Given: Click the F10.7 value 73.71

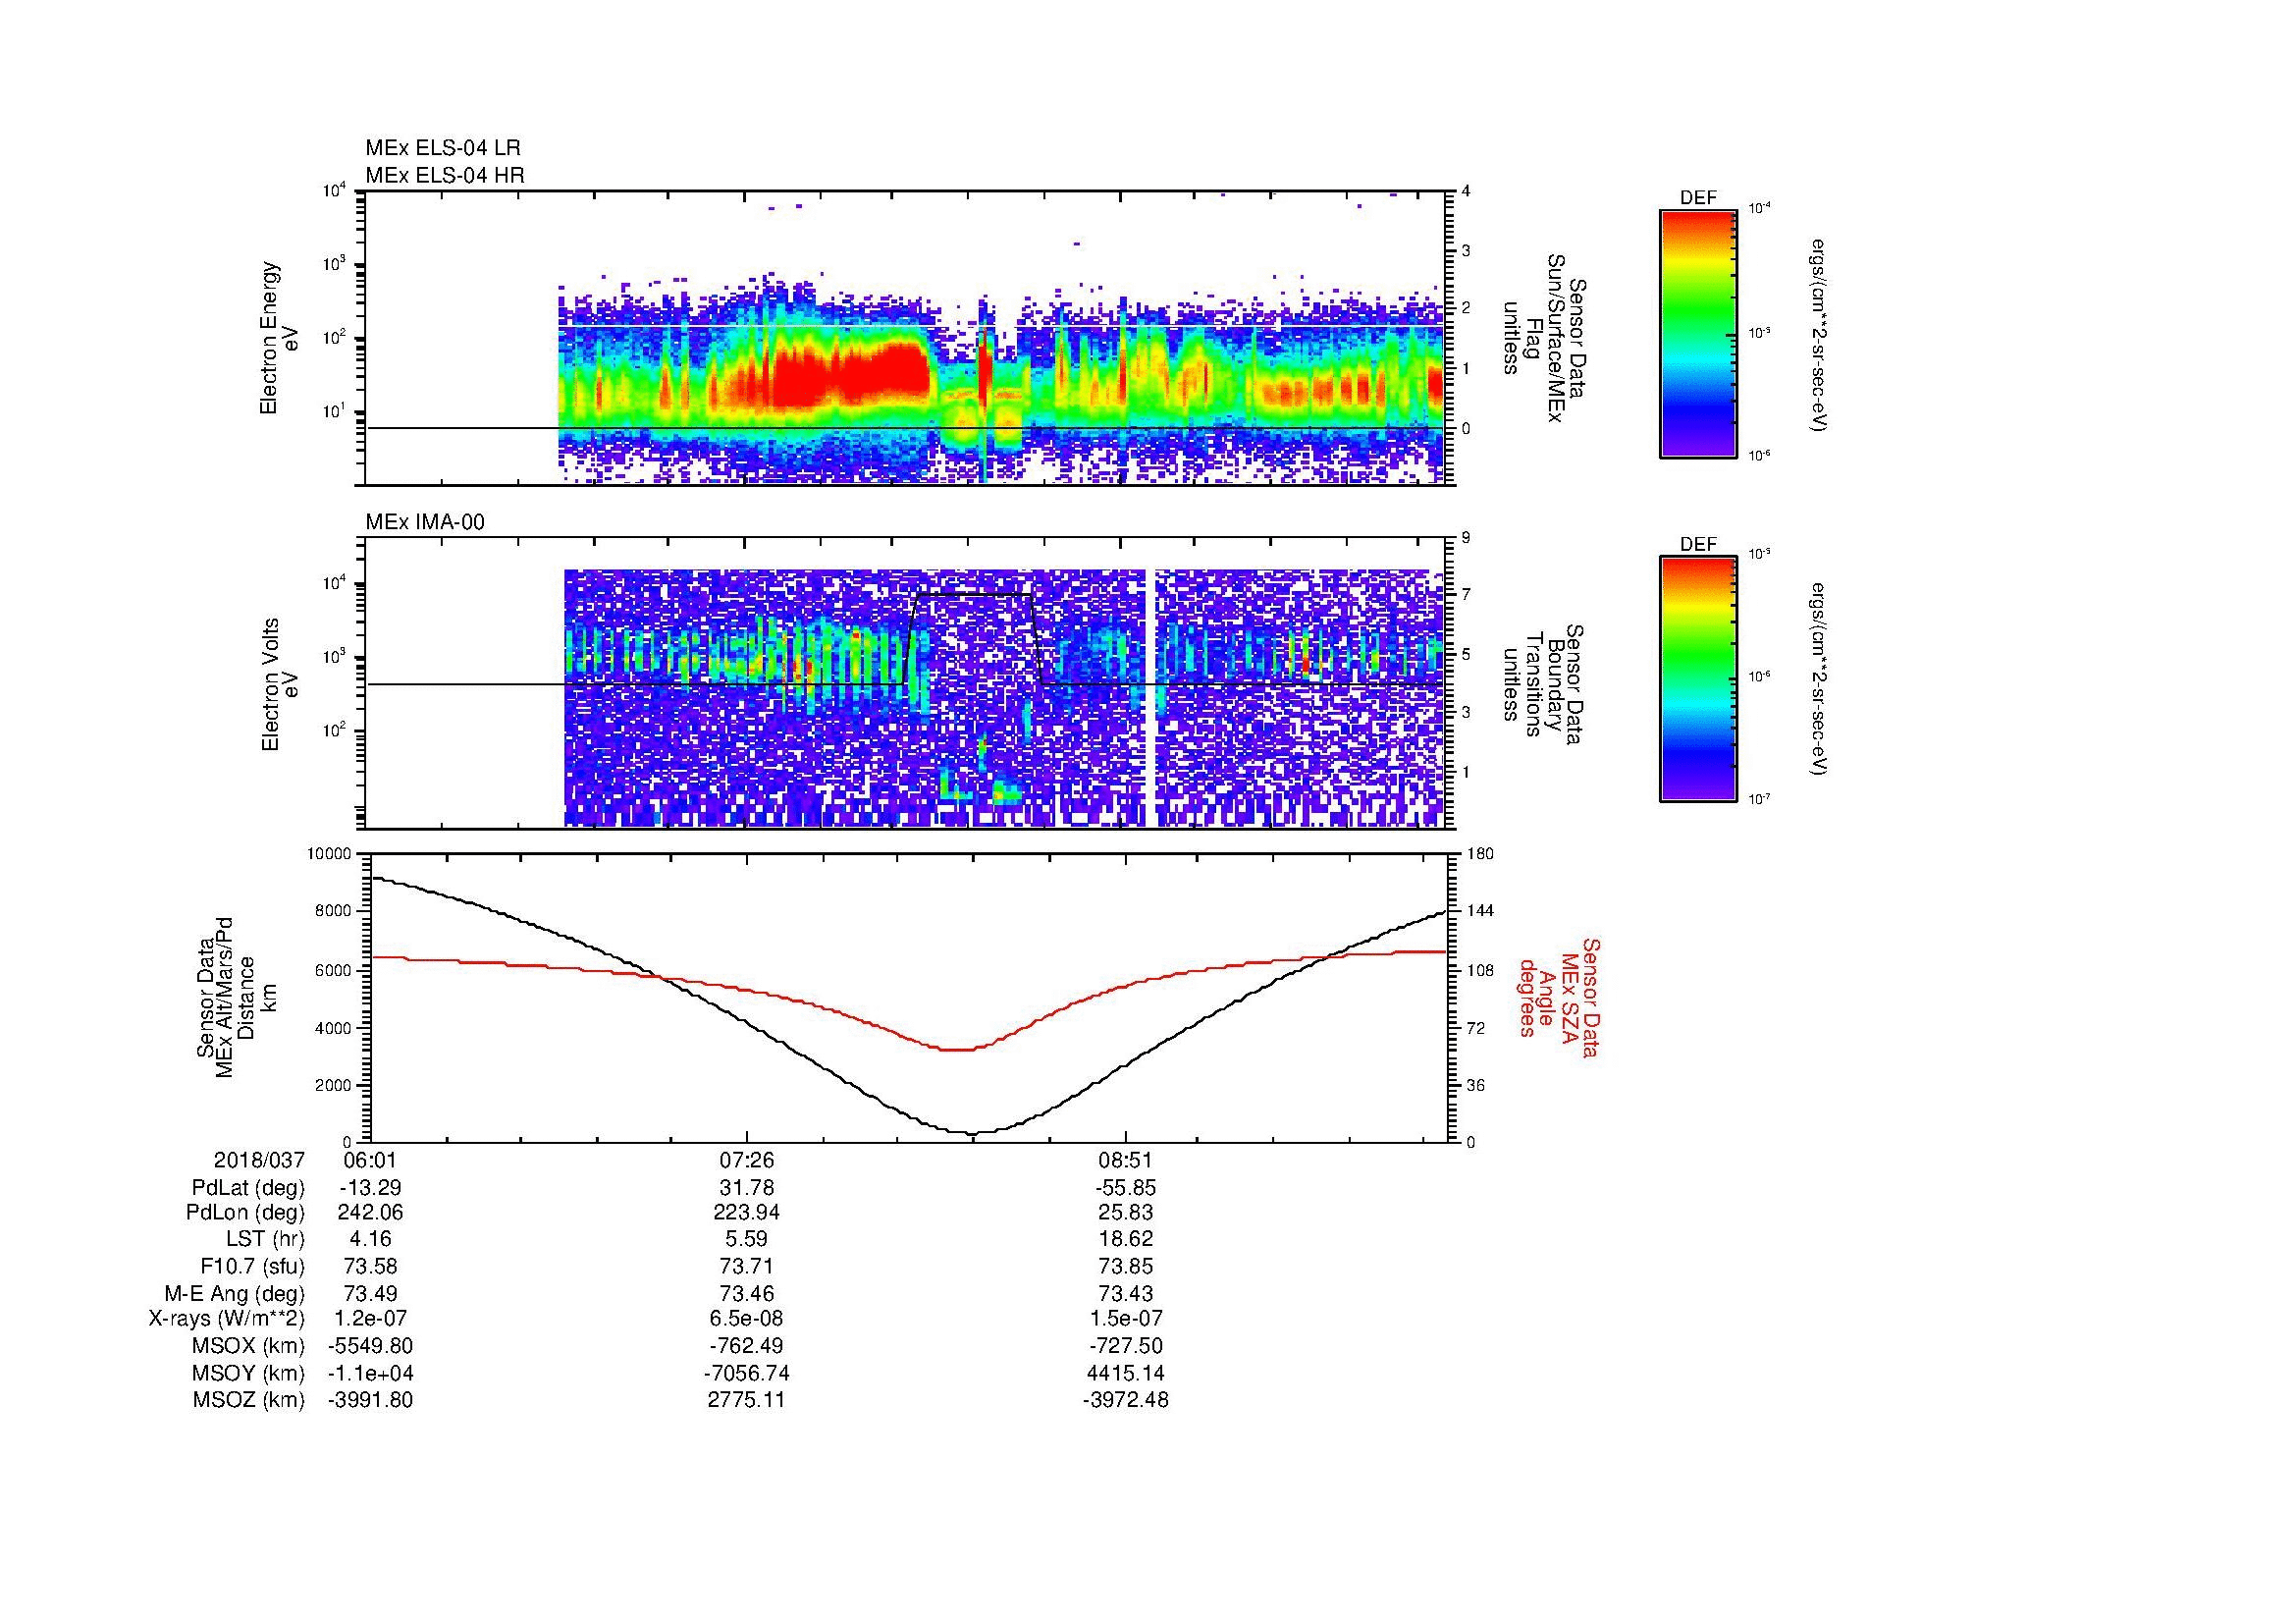Looking at the screenshot, I should [747, 1267].
